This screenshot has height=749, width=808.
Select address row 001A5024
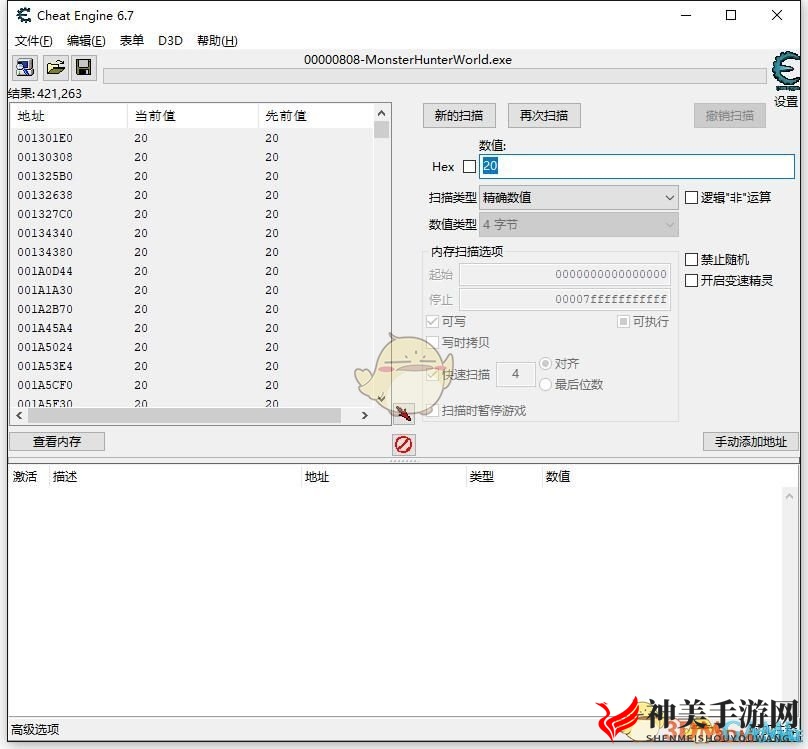(x=192, y=348)
